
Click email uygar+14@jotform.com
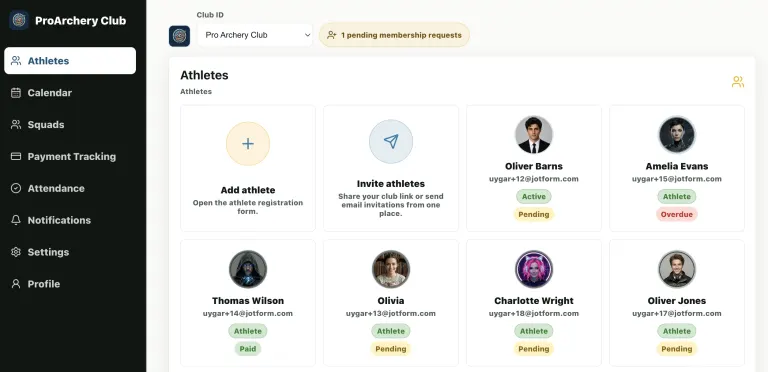(248, 313)
